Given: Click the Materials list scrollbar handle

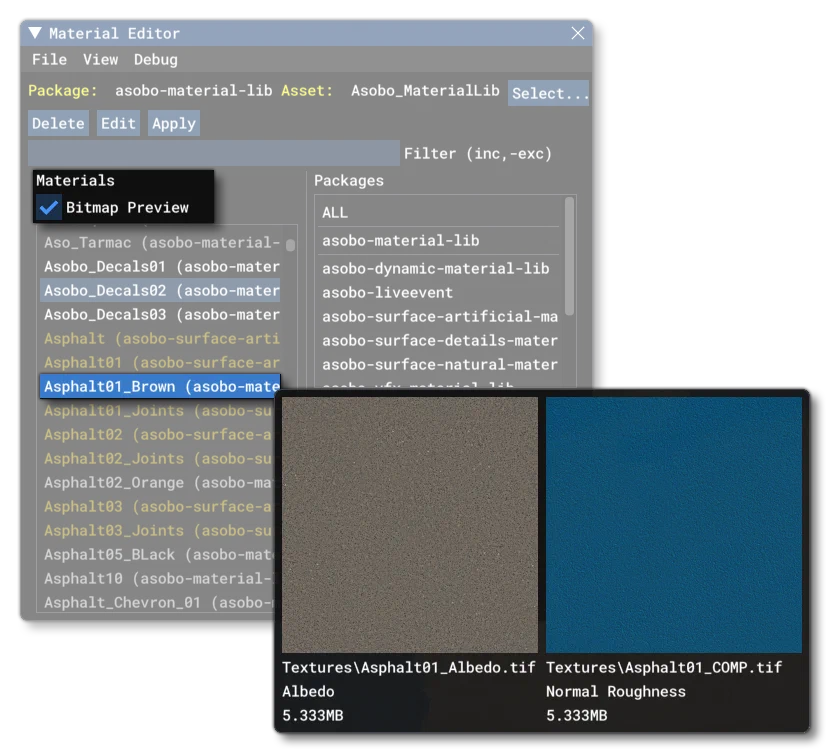Looking at the screenshot, I should point(290,245).
